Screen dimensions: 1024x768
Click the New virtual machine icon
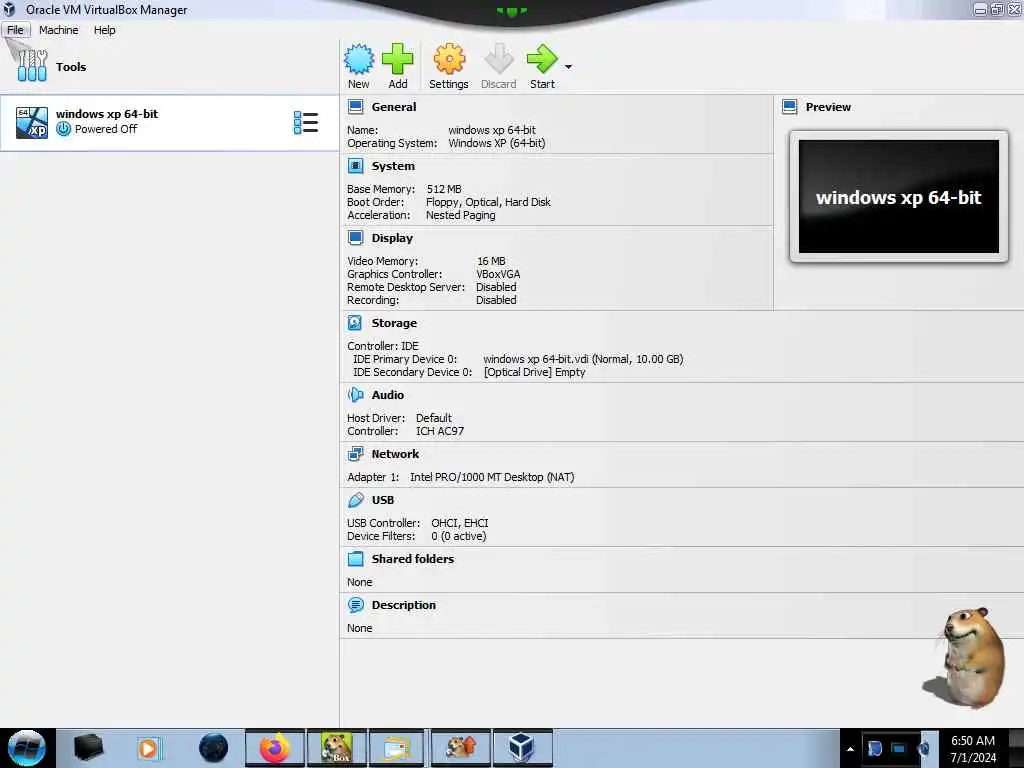[x=359, y=59]
